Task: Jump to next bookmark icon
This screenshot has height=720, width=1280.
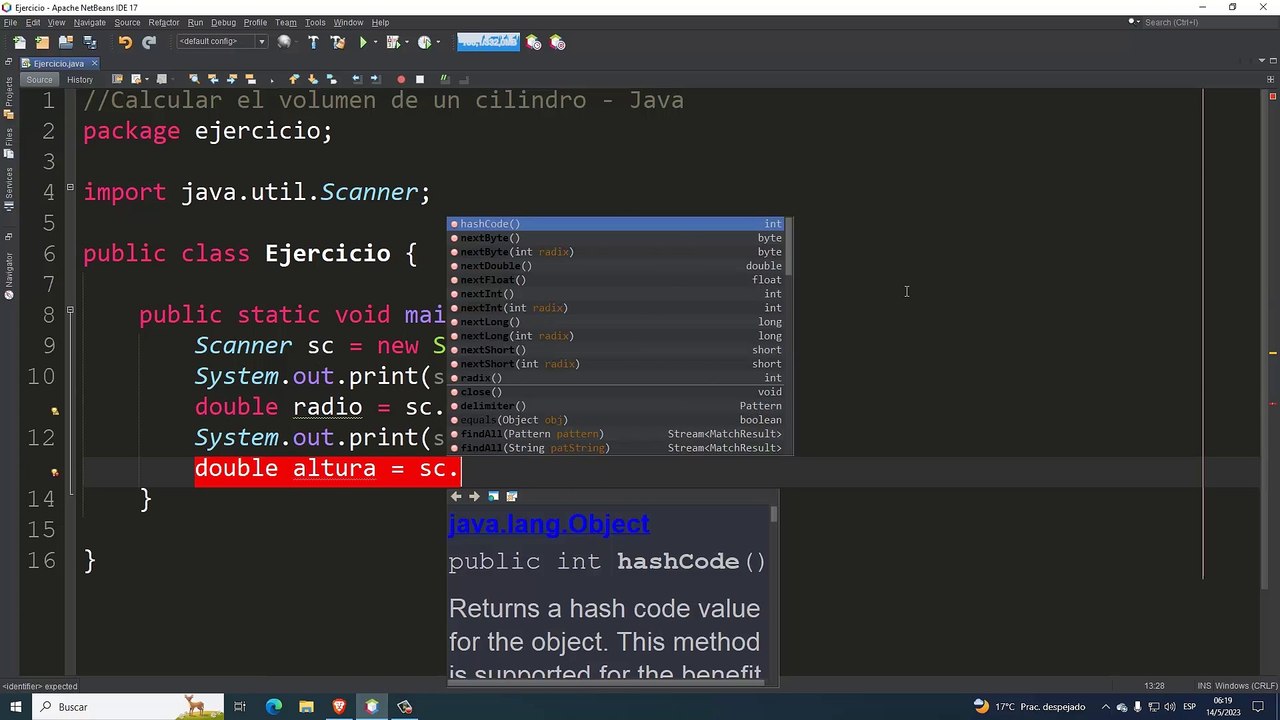Action: [x=313, y=79]
